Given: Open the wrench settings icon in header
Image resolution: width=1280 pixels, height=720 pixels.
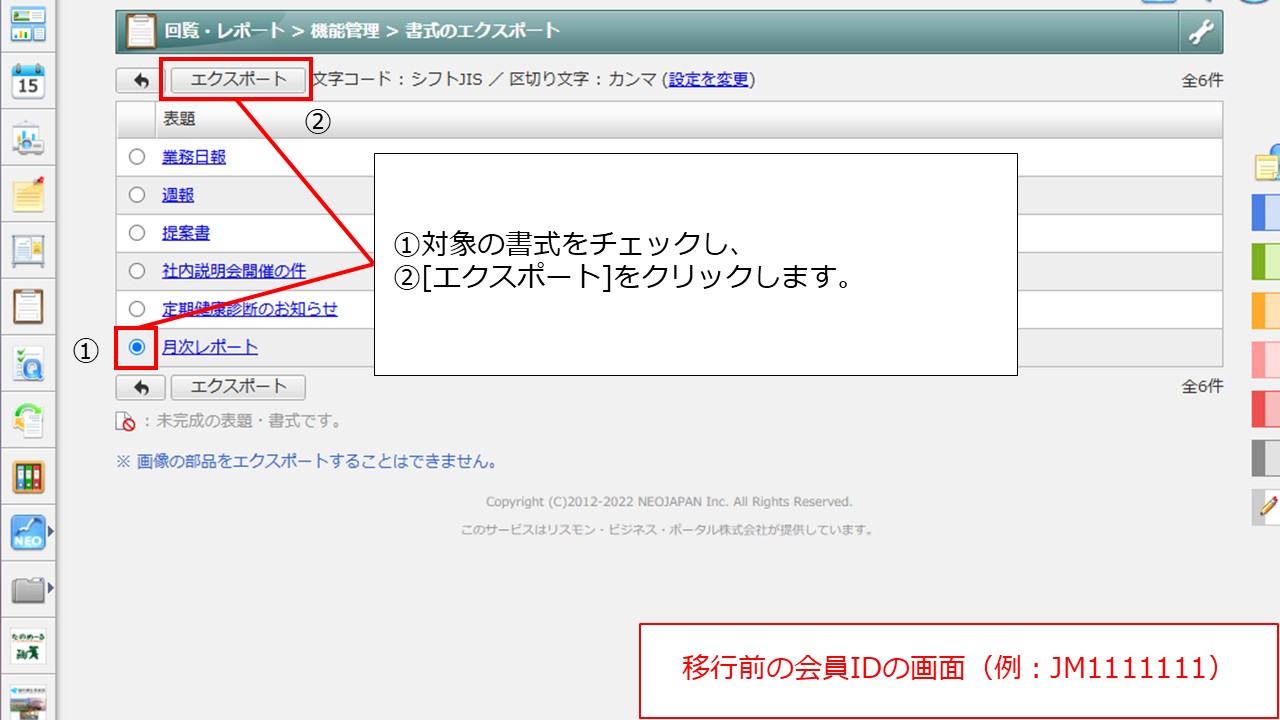Looking at the screenshot, I should (x=1200, y=32).
